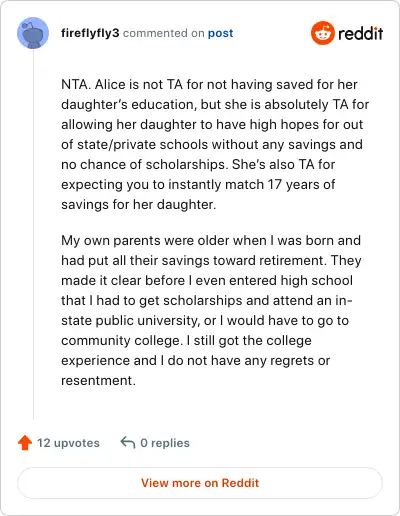Click the '12 upvotes' label

click(x=68, y=443)
